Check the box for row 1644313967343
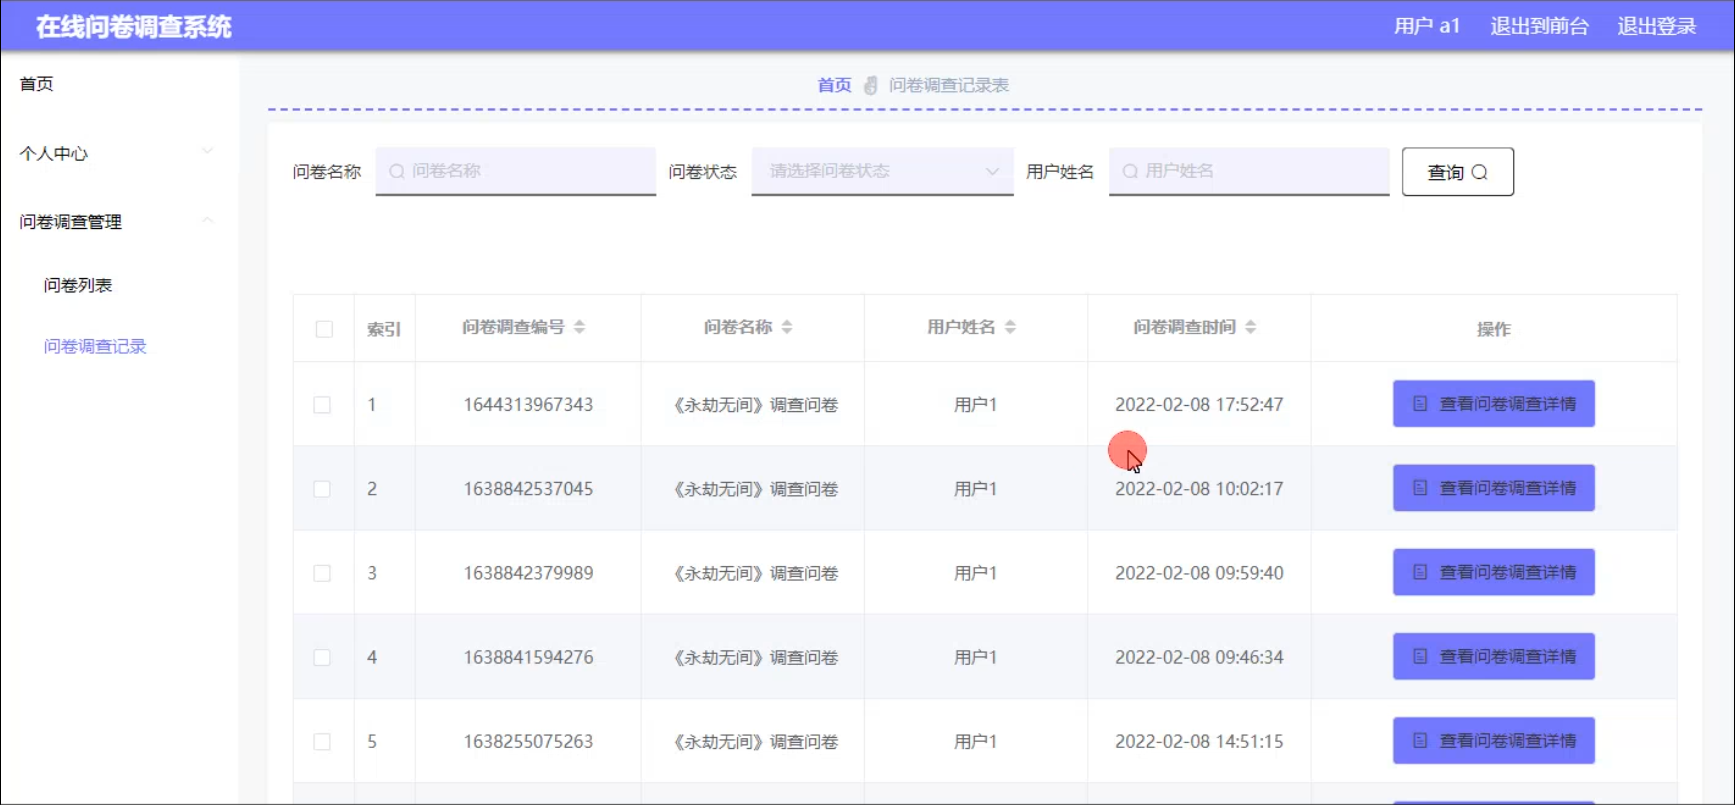The width and height of the screenshot is (1735, 805). click(x=322, y=405)
